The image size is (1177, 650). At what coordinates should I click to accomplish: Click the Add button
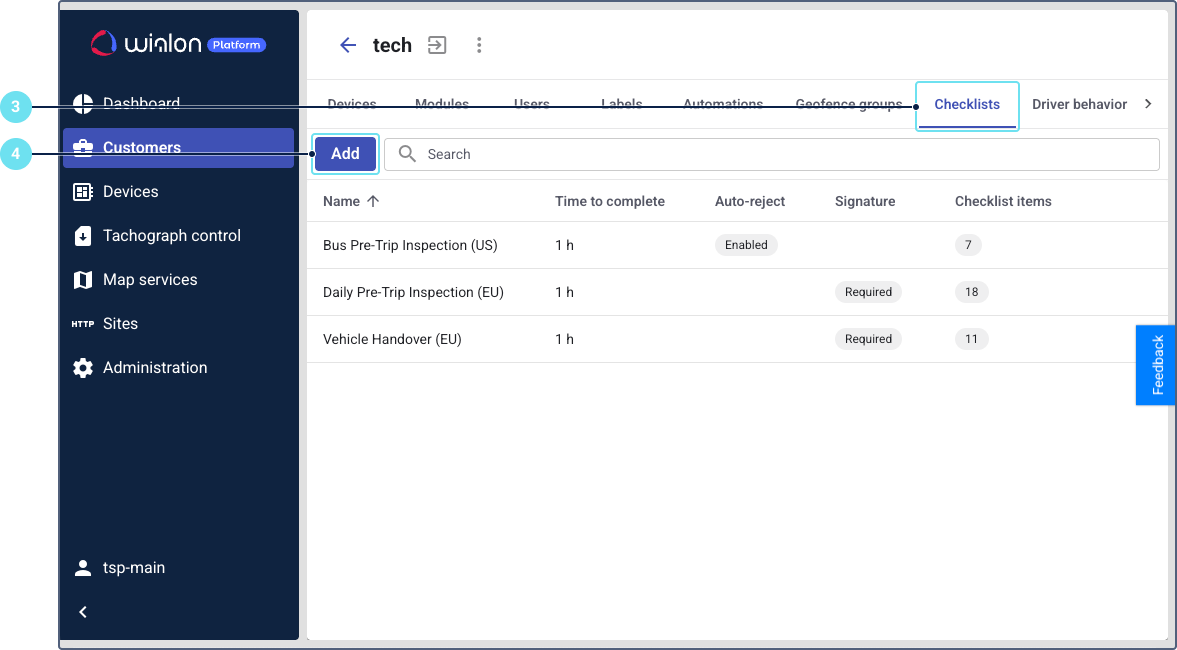[345, 154]
